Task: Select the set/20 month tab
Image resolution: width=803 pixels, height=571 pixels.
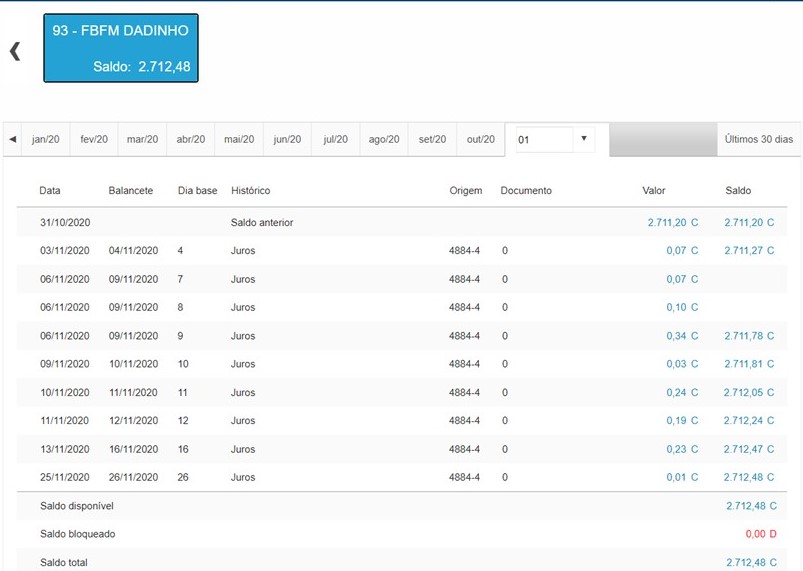Action: tap(432, 139)
